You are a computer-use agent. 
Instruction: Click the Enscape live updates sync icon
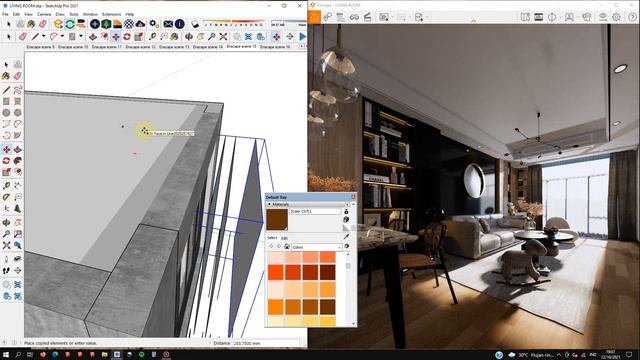click(70, 24)
